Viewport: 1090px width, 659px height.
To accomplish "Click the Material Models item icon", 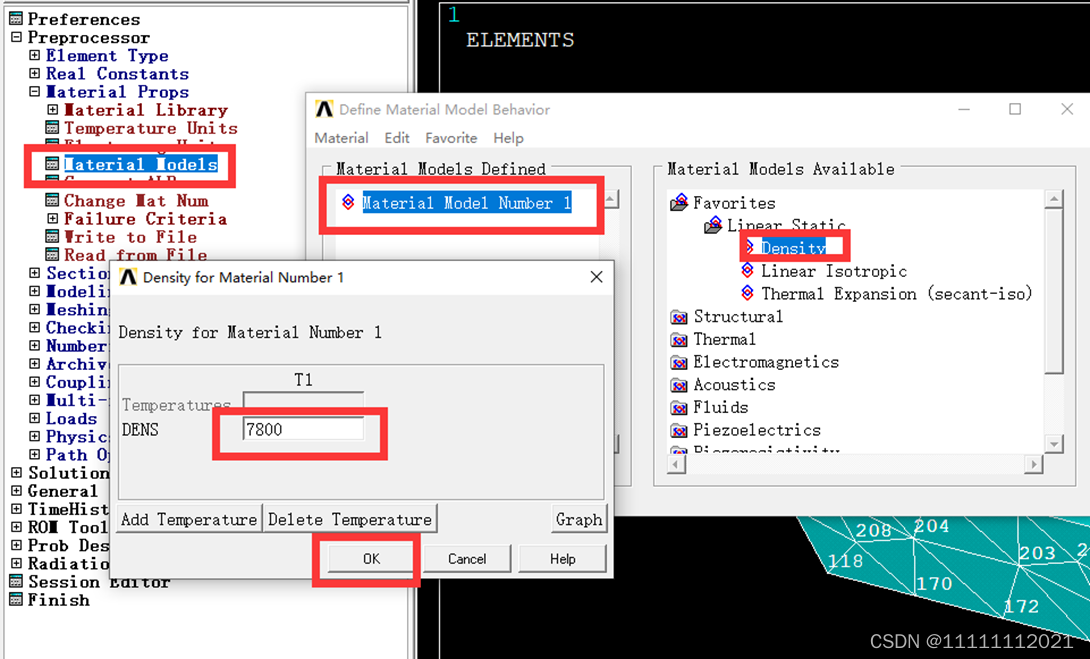I will point(52,164).
